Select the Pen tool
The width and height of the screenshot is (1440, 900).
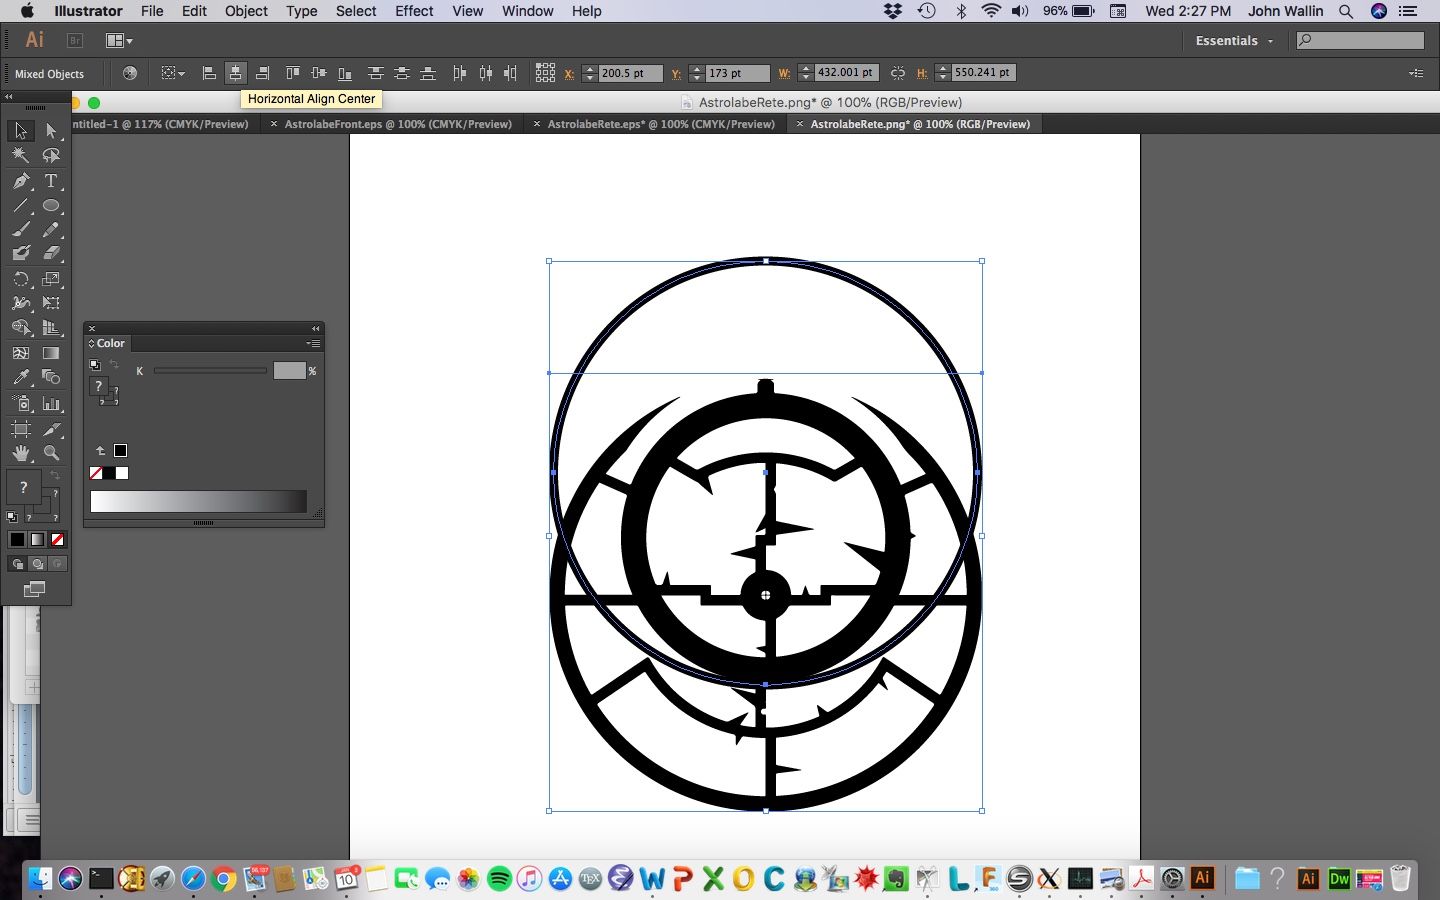click(21, 181)
